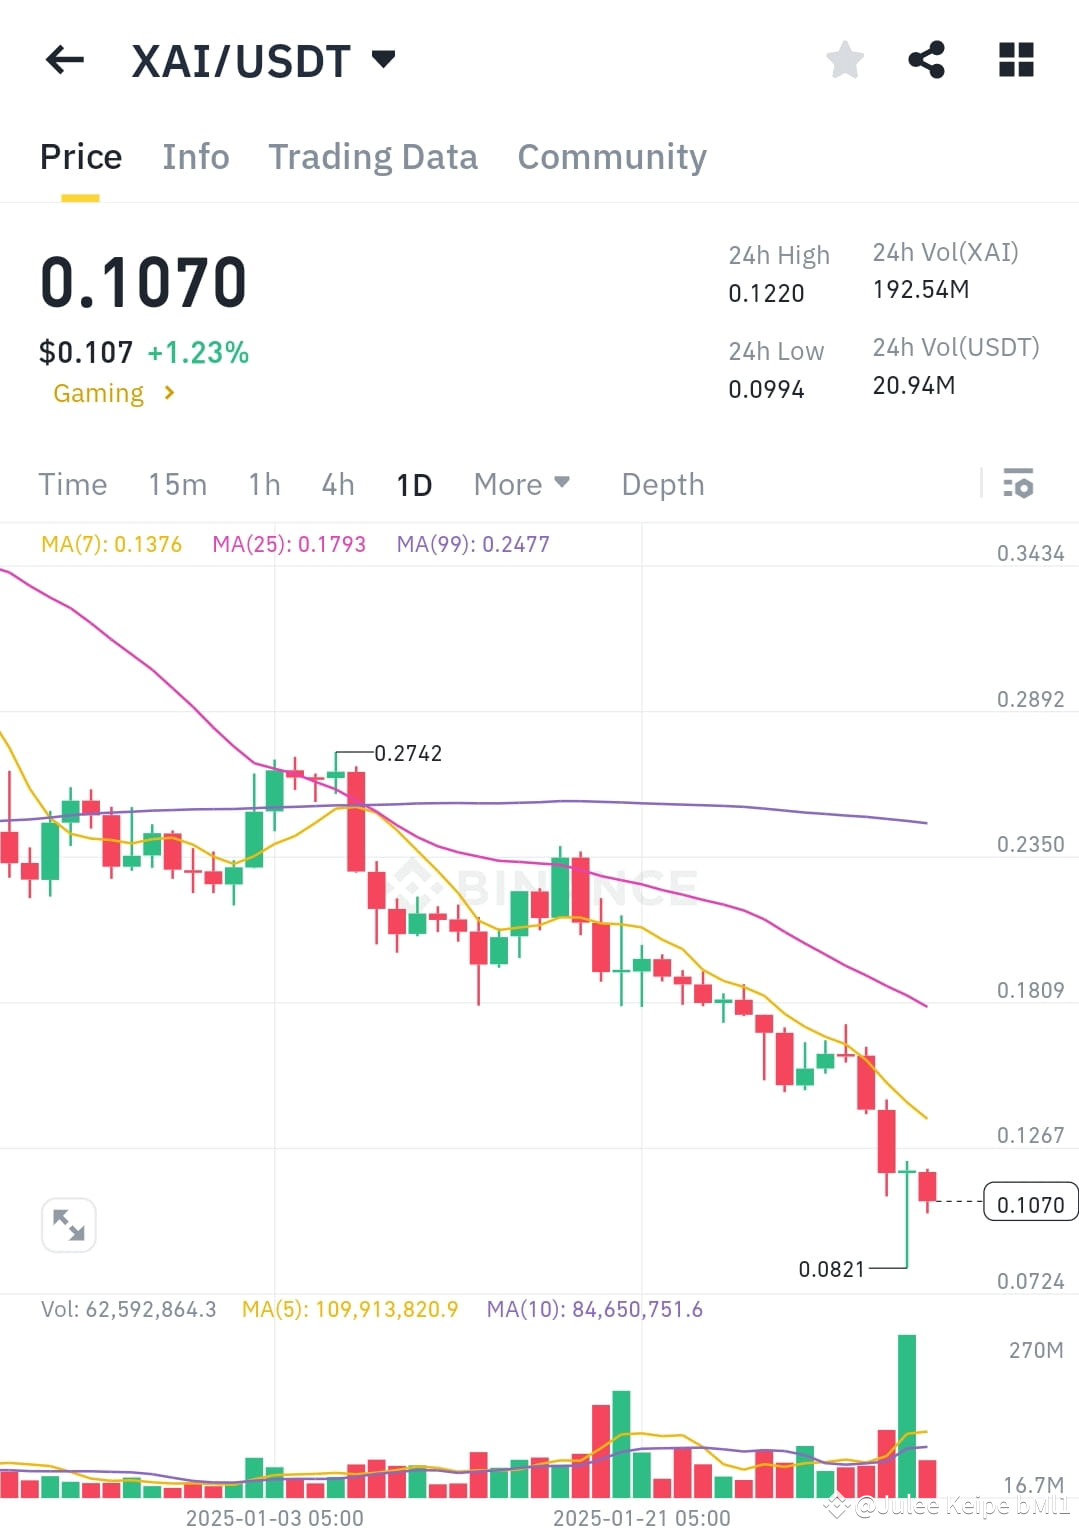Select the Time view option

(x=73, y=484)
